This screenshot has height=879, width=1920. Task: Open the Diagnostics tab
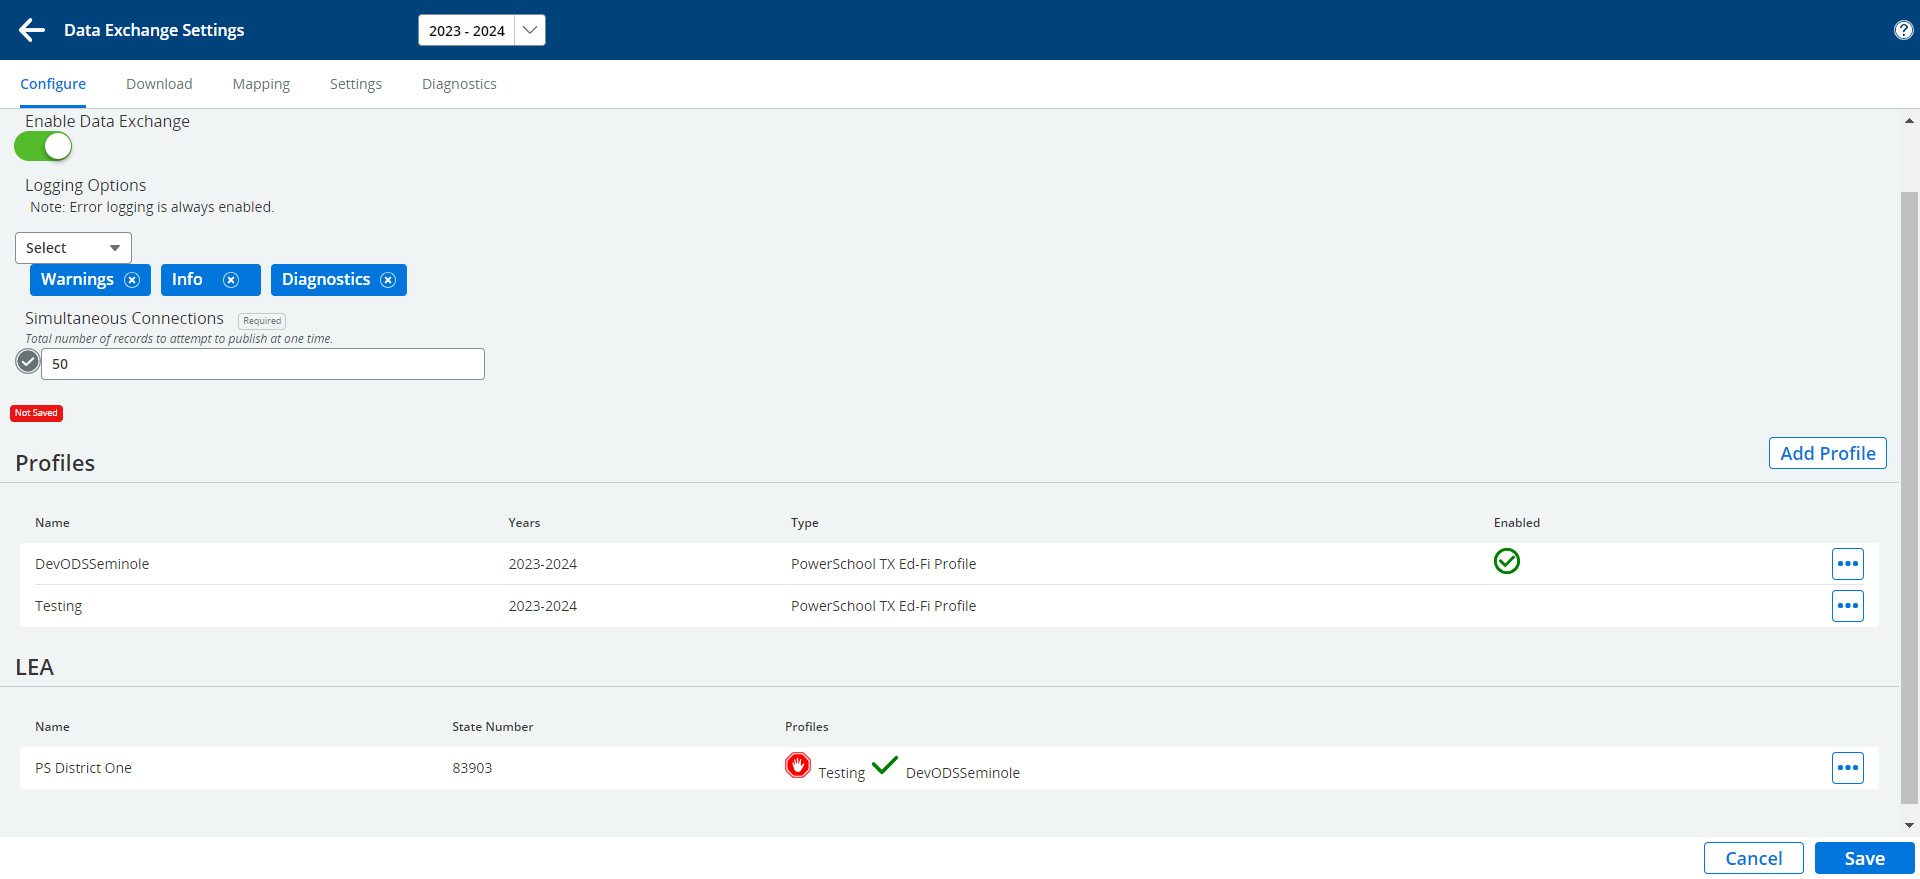click(459, 84)
